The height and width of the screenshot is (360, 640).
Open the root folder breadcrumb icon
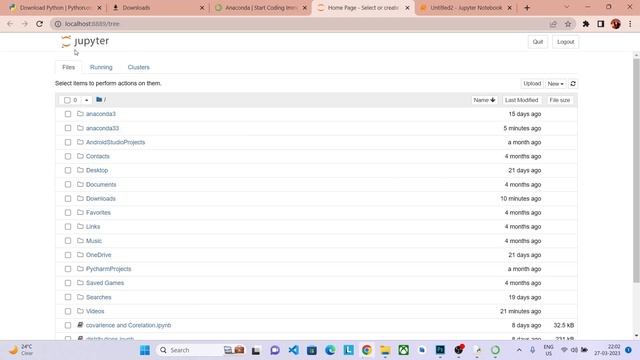tap(99, 100)
